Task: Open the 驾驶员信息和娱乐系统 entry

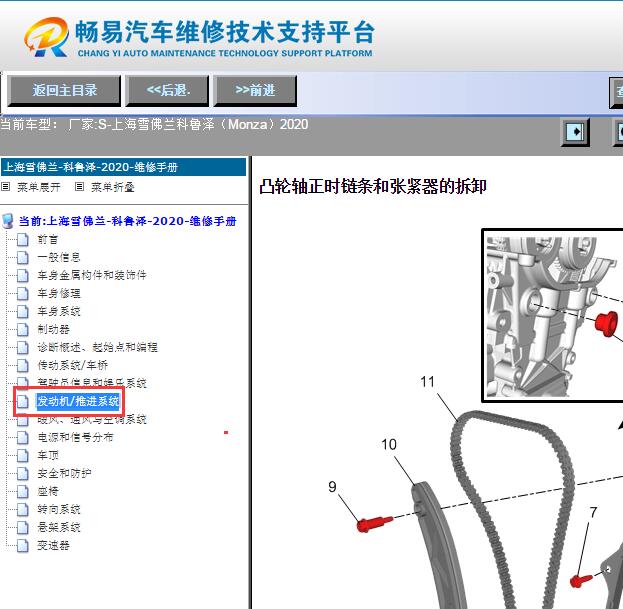Action: coord(92,383)
